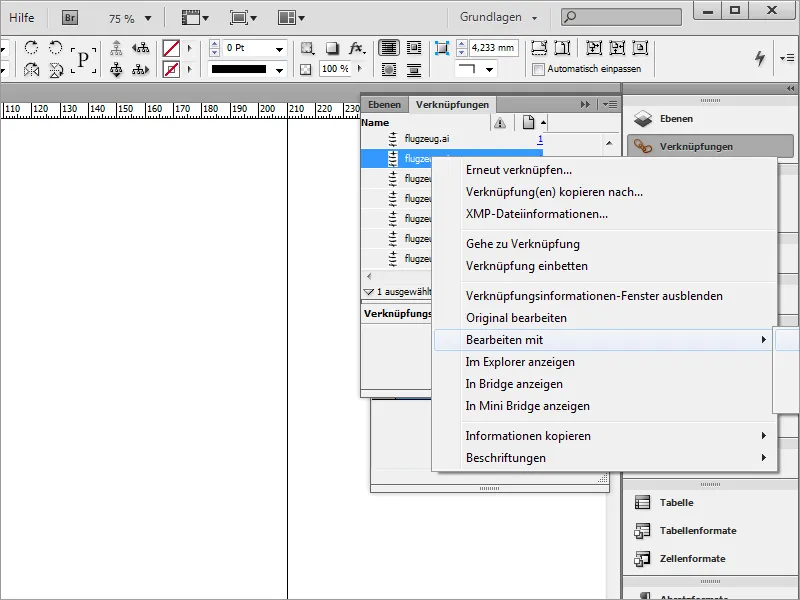Open the stroke style dropdown
Image resolution: width=800 pixels, height=600 pixels.
coord(279,70)
